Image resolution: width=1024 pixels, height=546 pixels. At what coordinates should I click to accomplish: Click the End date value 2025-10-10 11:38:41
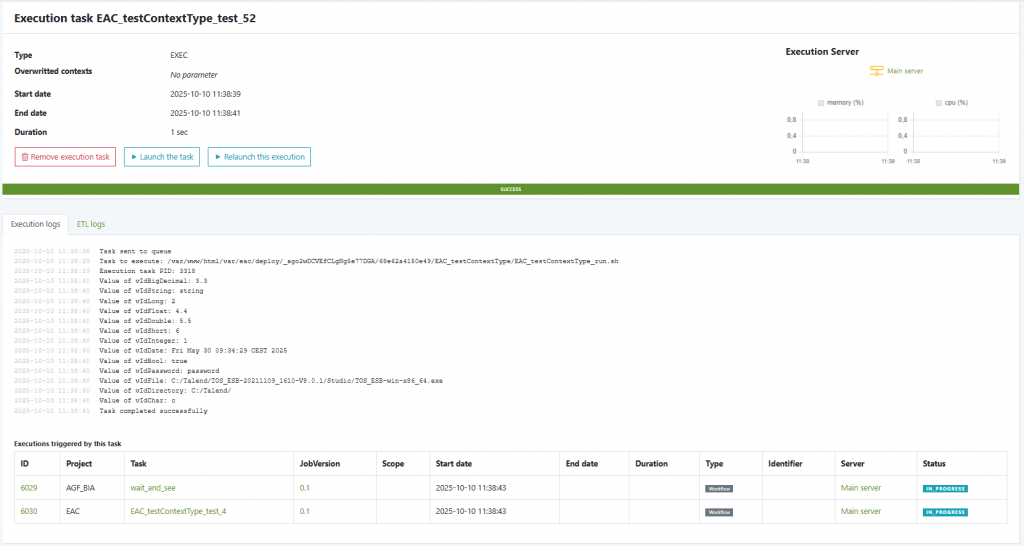(x=206, y=113)
